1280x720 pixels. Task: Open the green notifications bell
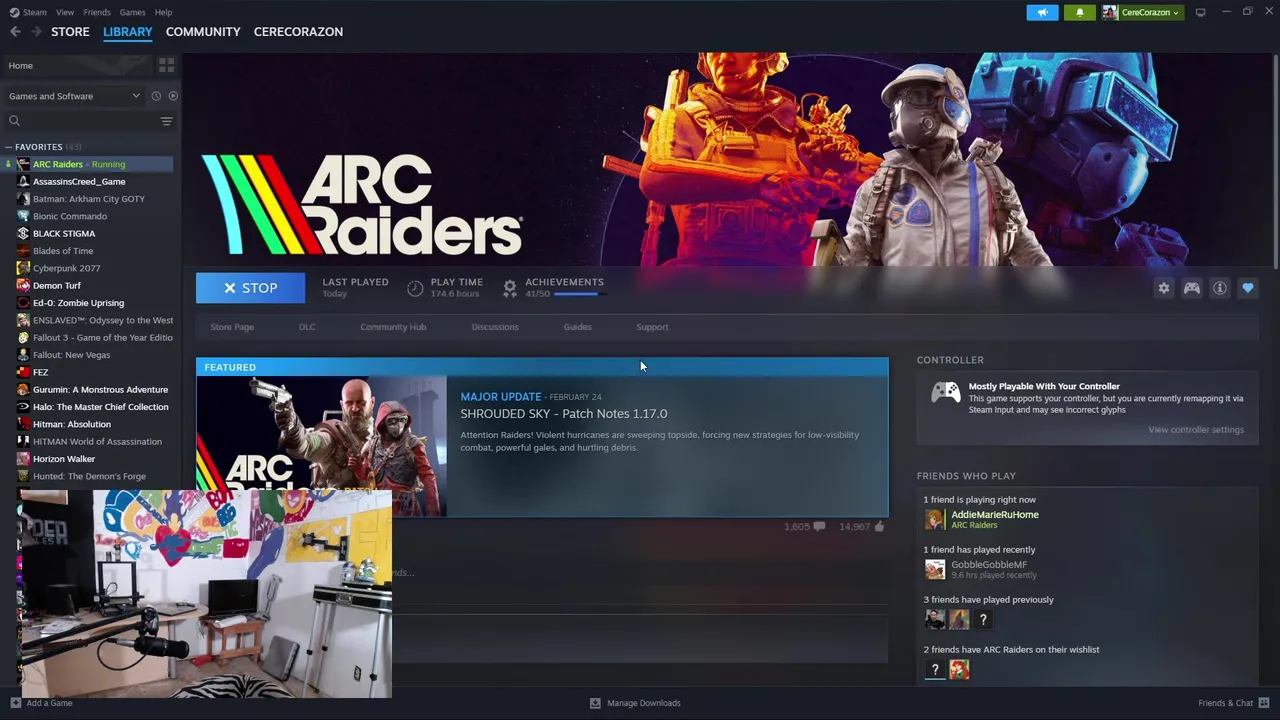pyautogui.click(x=1079, y=12)
